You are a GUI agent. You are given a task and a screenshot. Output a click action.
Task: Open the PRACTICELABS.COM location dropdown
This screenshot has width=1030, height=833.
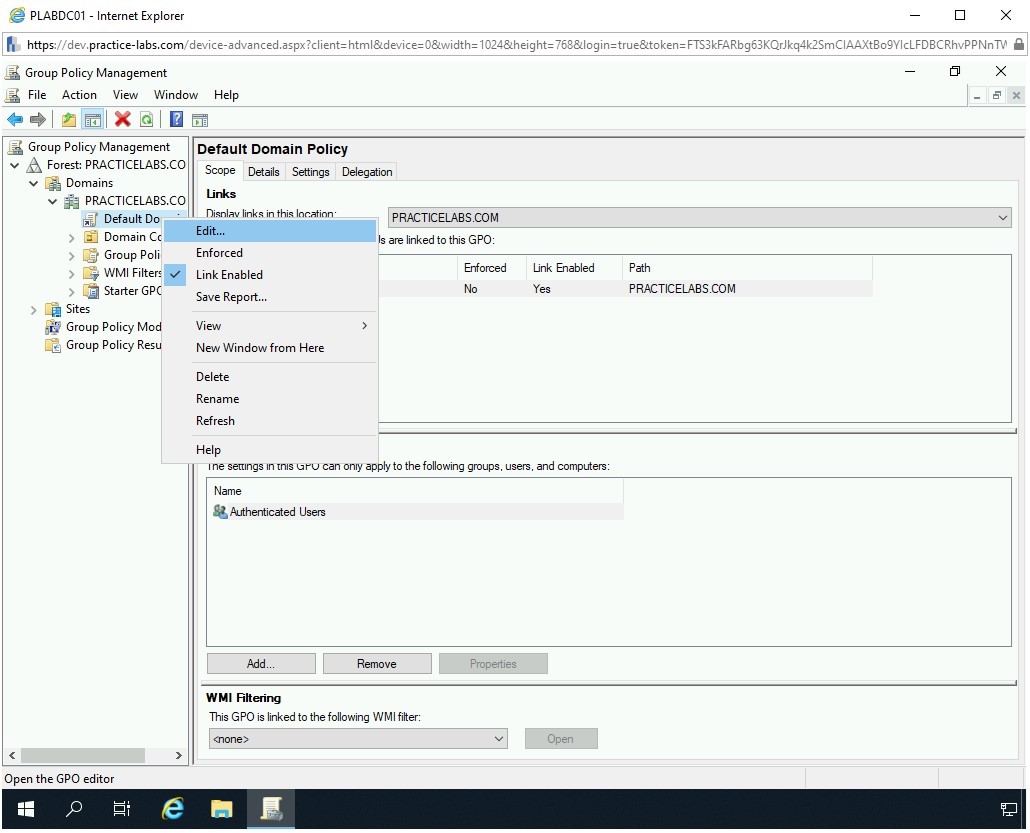tap(1003, 218)
